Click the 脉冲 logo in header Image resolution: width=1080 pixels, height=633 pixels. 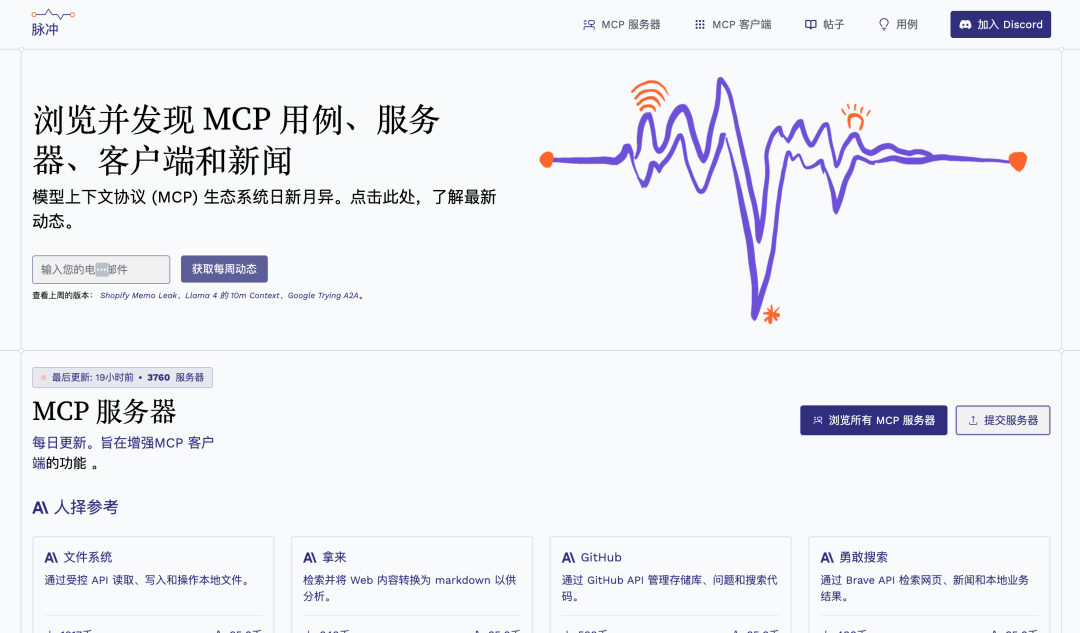pyautogui.click(x=52, y=23)
